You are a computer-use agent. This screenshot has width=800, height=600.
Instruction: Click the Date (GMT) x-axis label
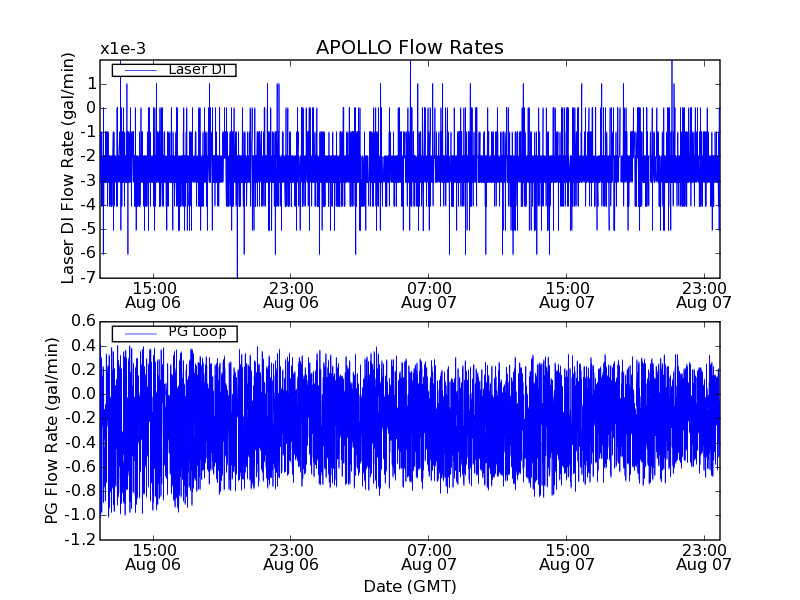(x=409, y=586)
